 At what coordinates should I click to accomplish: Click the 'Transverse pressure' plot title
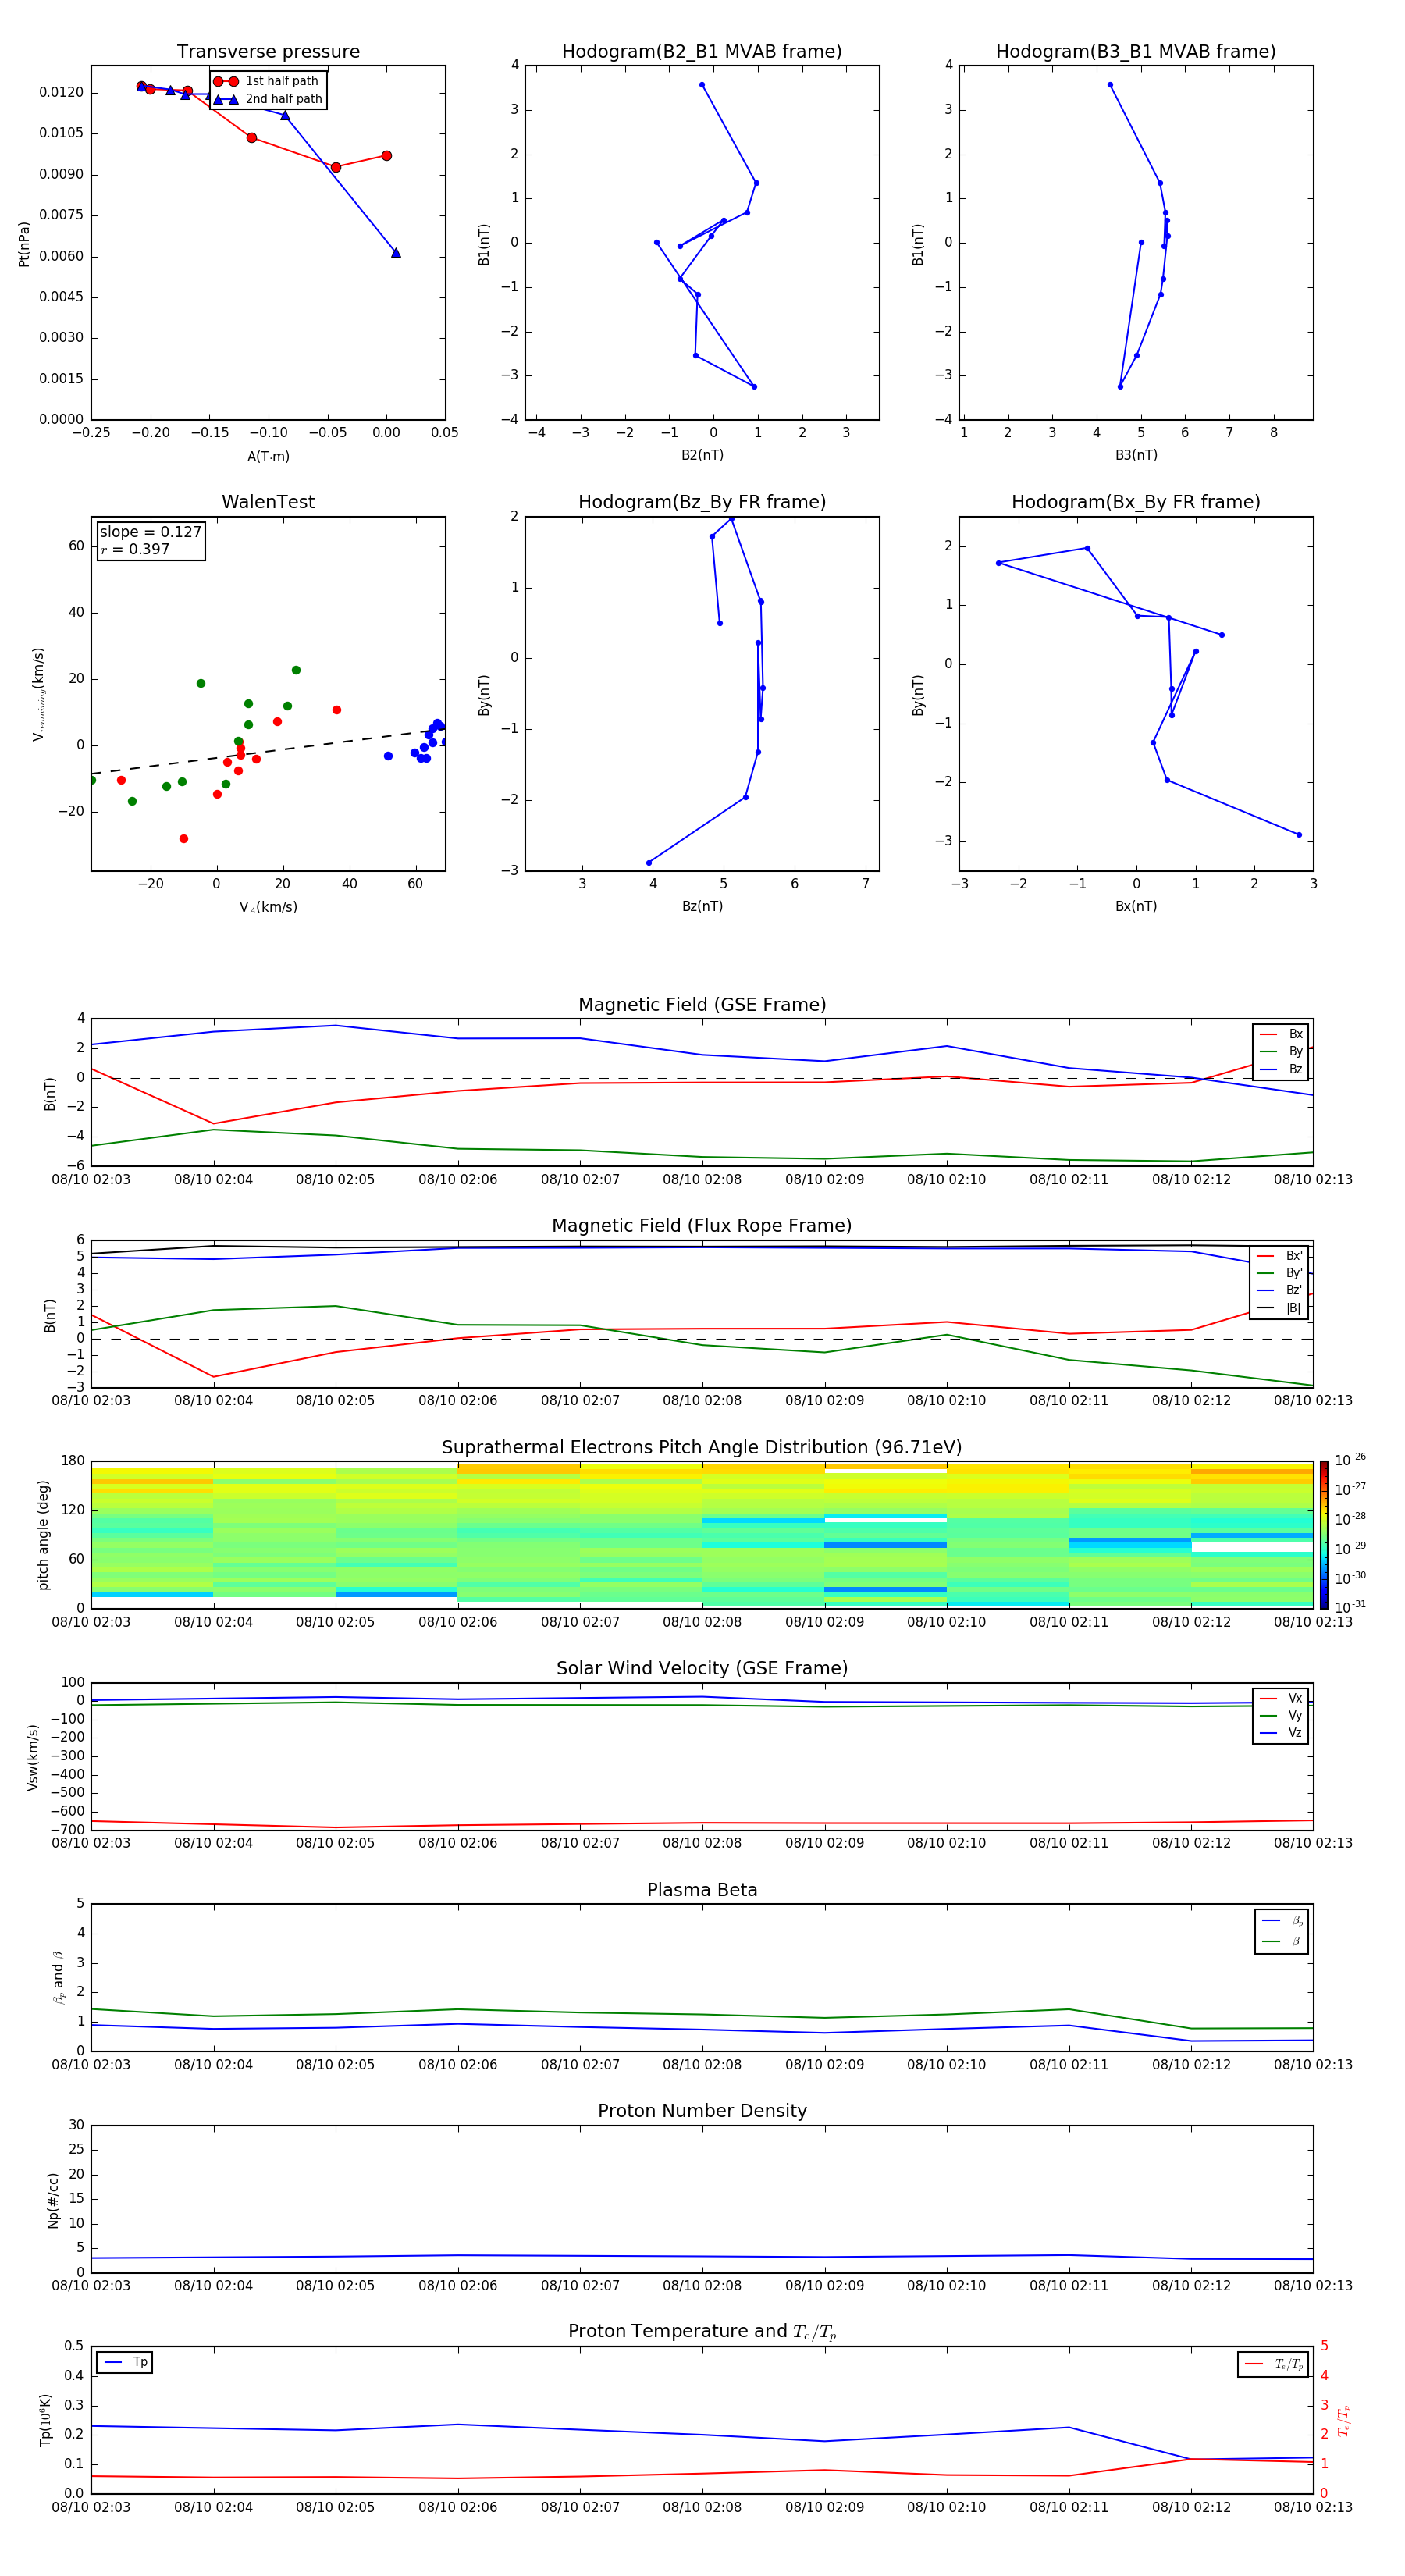coord(268,52)
